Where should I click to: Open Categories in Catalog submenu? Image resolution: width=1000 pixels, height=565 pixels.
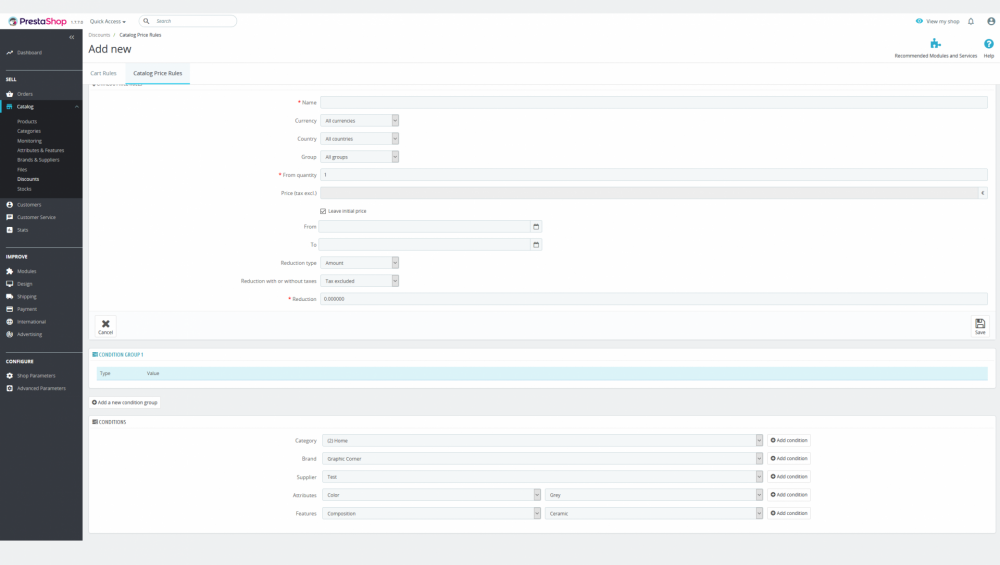(29, 131)
